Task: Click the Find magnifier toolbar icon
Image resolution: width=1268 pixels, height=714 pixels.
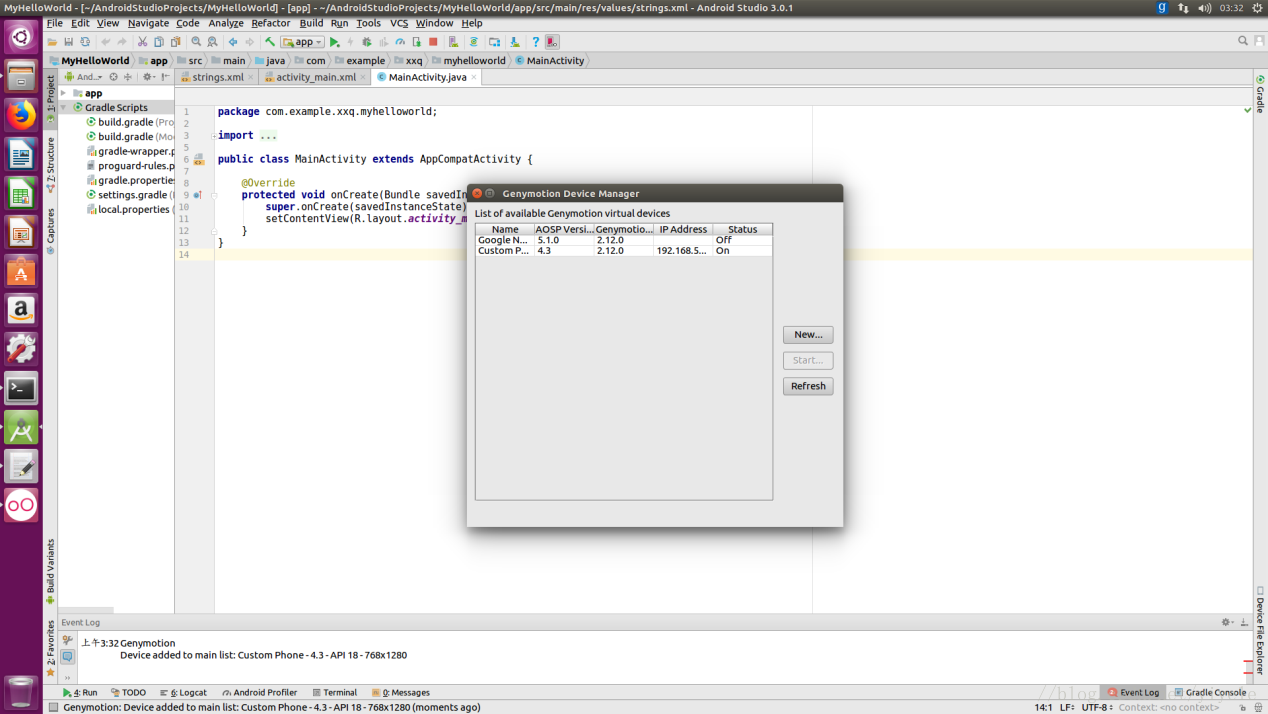Action: [196, 42]
